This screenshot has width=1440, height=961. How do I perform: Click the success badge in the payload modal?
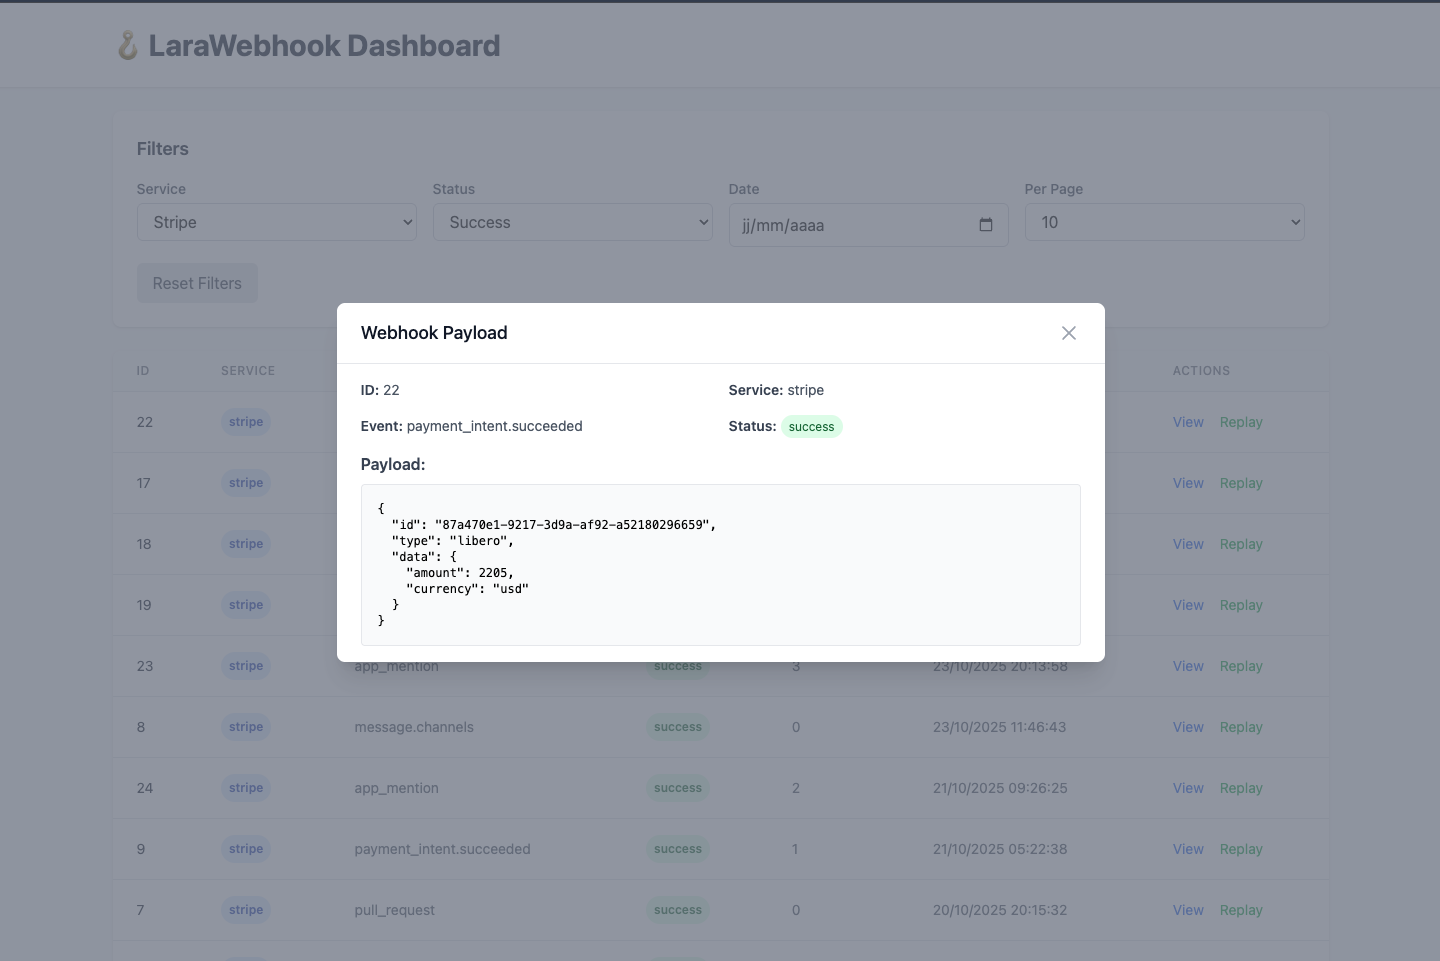[811, 426]
